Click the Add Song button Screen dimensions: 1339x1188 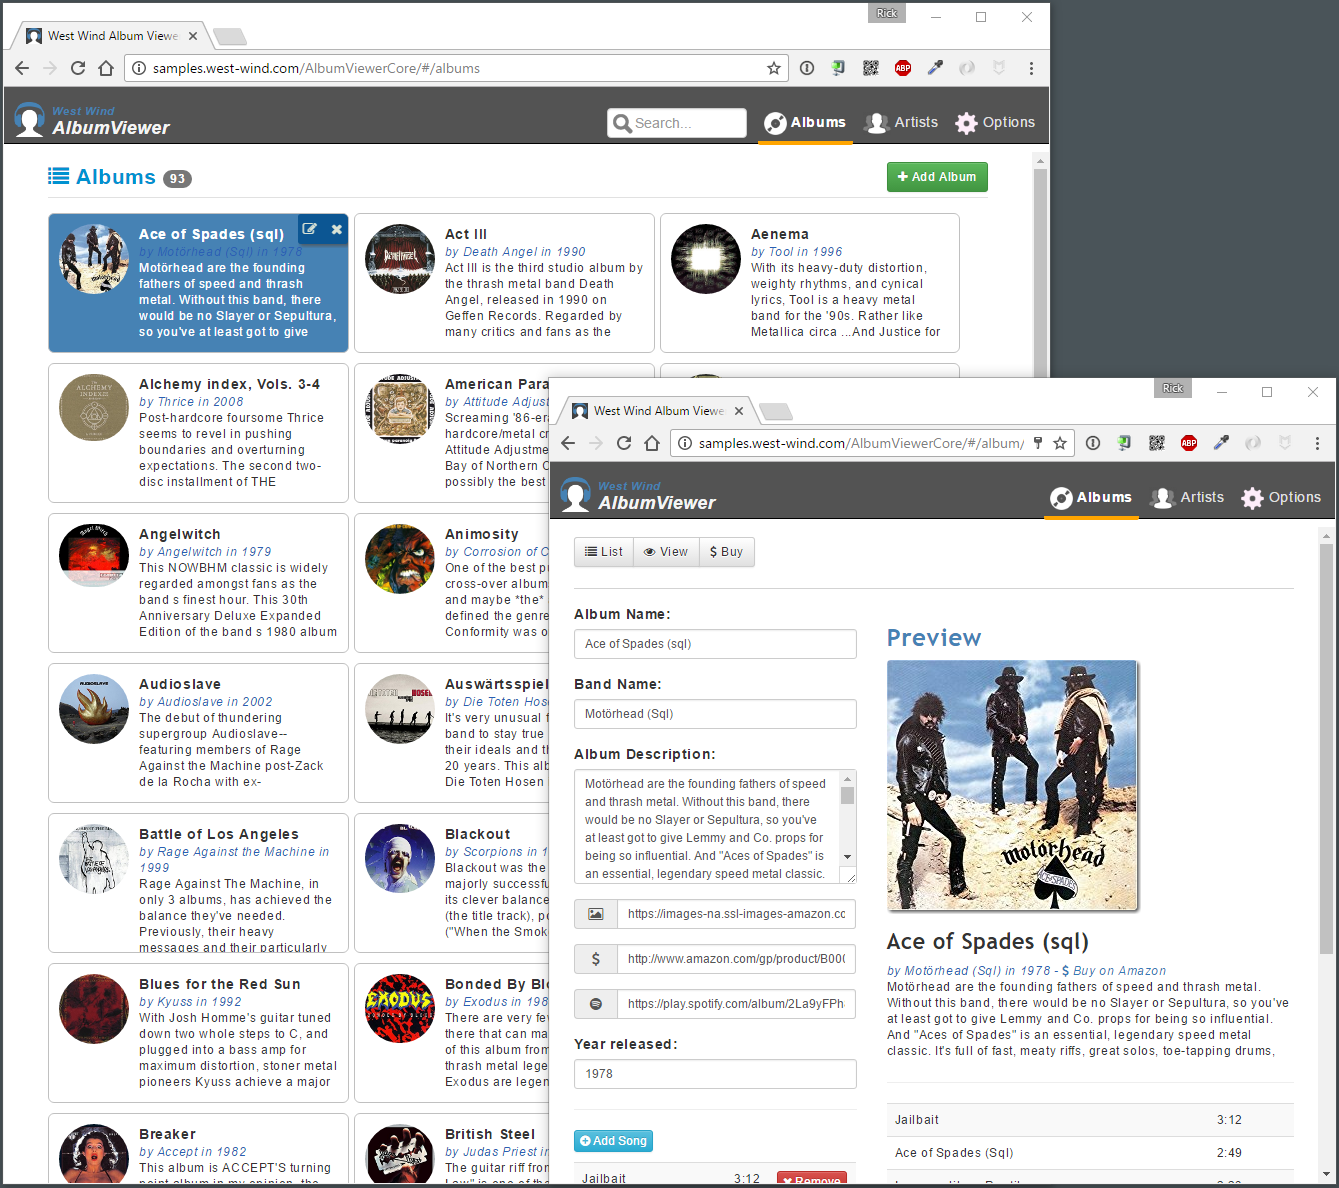(613, 1141)
